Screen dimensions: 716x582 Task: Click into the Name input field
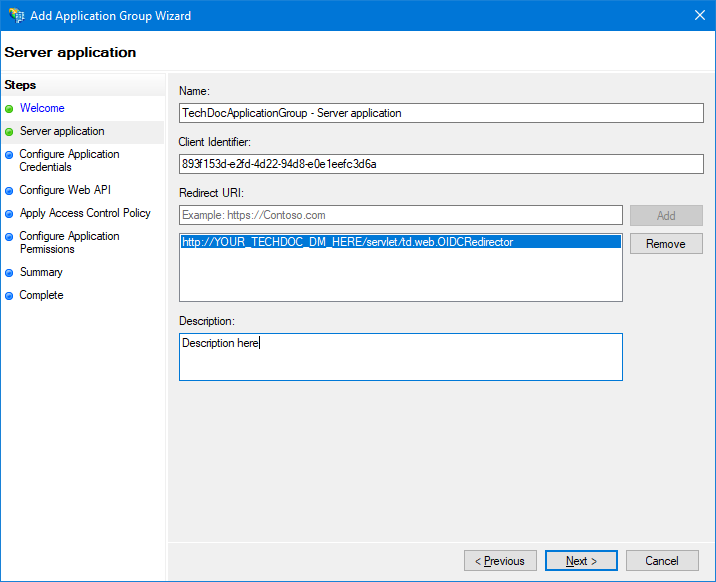point(441,113)
